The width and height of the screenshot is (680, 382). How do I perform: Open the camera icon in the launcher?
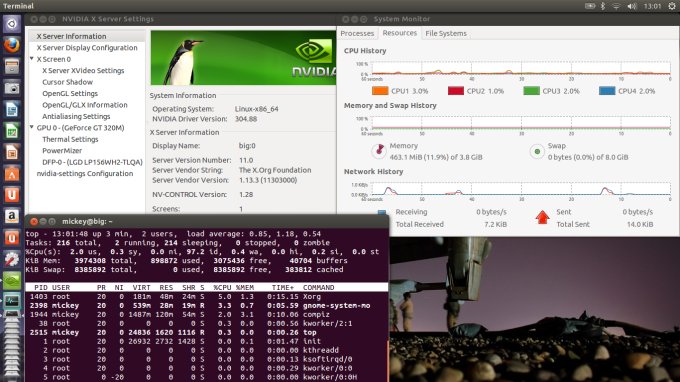(x=12, y=88)
